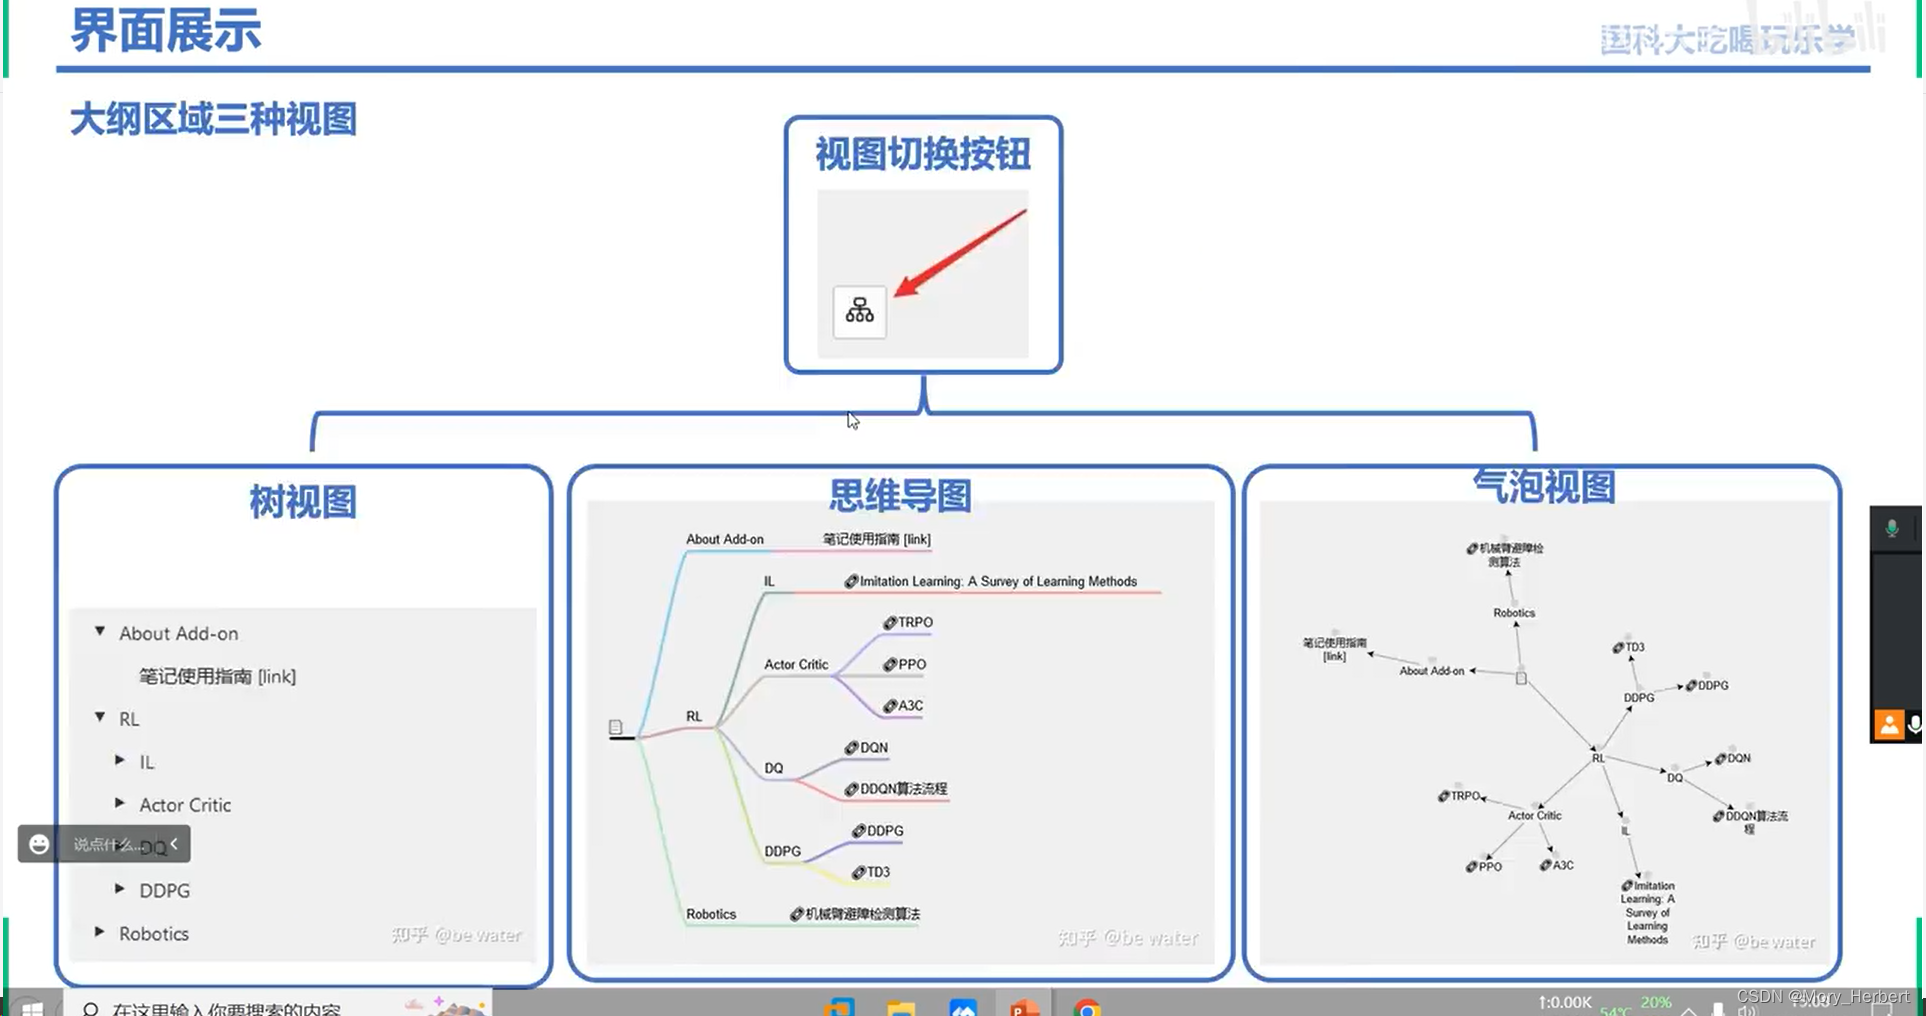Open 笔记使用指南 [link] in mind map

(877, 539)
